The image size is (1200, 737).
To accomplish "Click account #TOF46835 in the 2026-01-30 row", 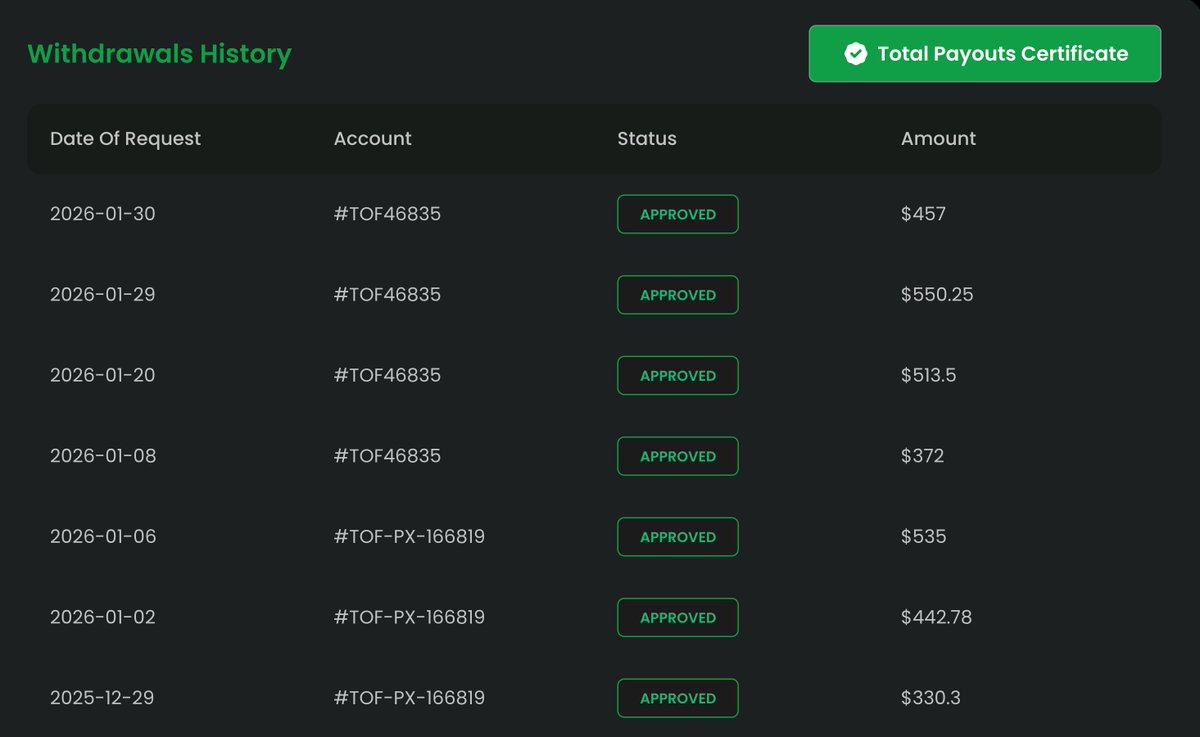I will click(387, 214).
